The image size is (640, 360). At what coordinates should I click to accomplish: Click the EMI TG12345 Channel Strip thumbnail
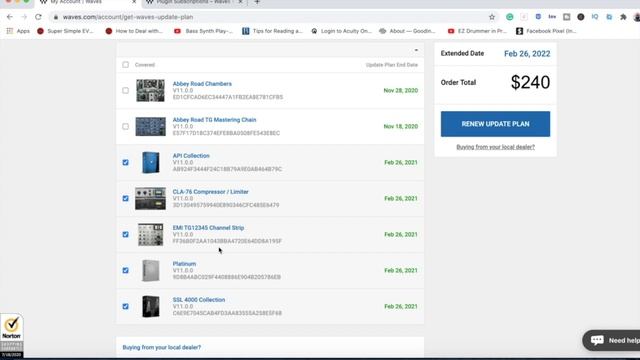click(151, 234)
